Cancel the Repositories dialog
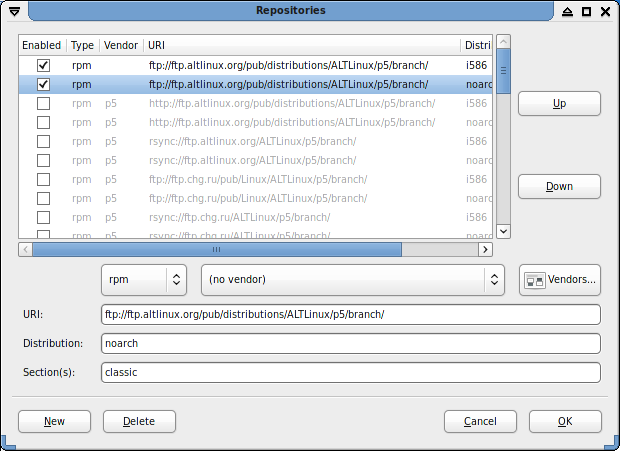Viewport: 620px width, 451px height. pos(480,421)
